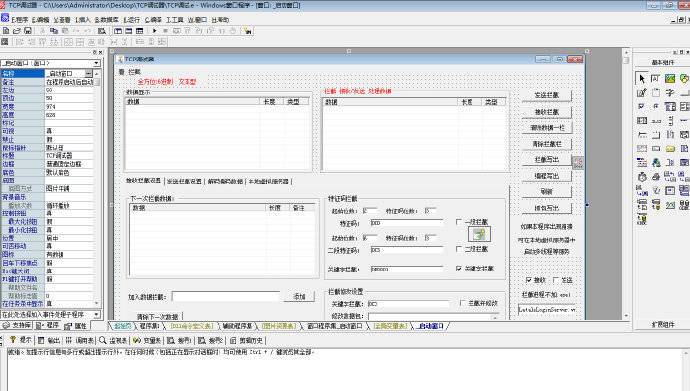690x391 pixels.
Task: Select the arrow pointer tool in component box
Action: coord(642,79)
